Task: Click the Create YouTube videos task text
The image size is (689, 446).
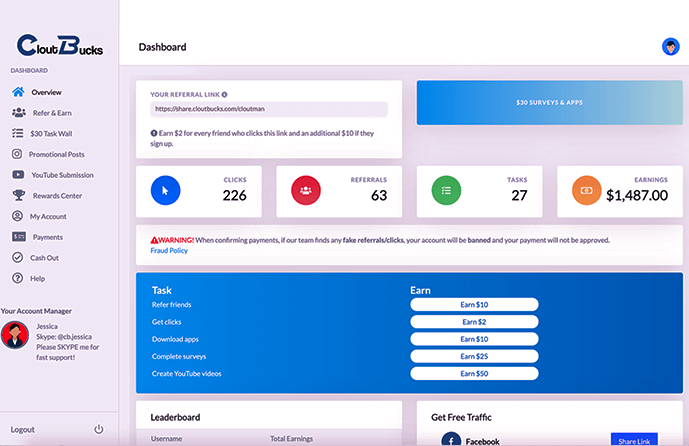Action: coord(187,373)
